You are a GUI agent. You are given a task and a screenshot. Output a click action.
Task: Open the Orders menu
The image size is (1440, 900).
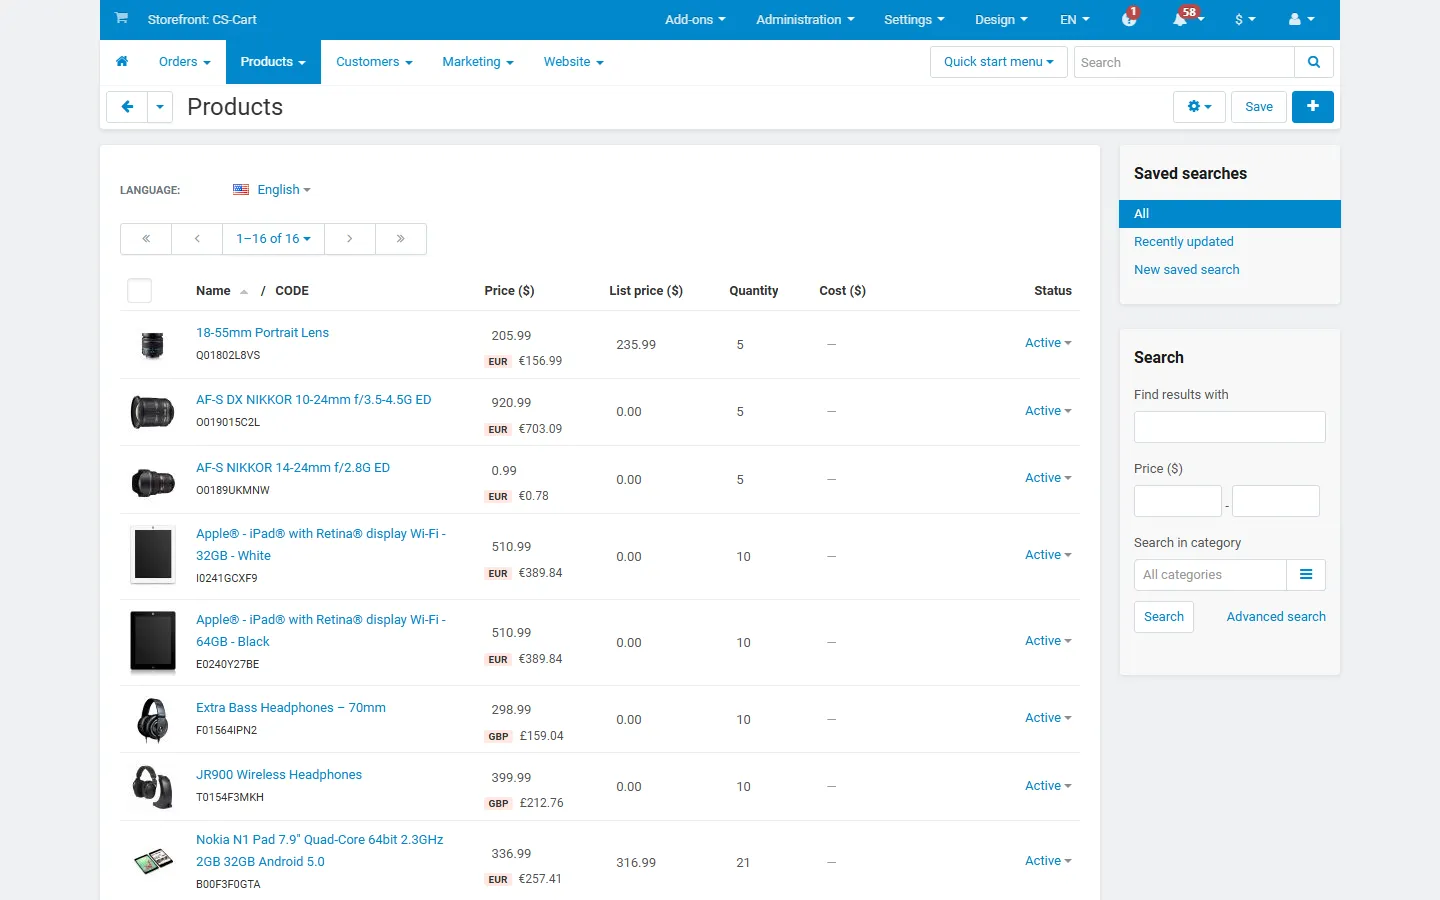[185, 62]
